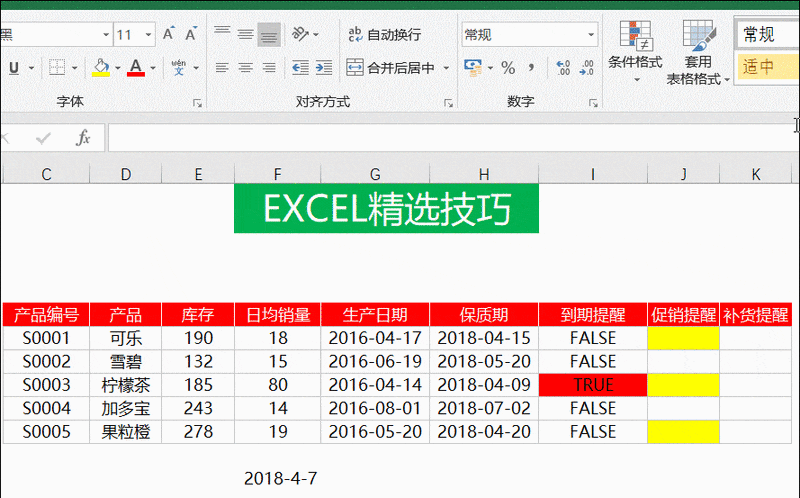Open 数字 number group dialog launcher
The height and width of the screenshot is (498, 800).
(593, 104)
